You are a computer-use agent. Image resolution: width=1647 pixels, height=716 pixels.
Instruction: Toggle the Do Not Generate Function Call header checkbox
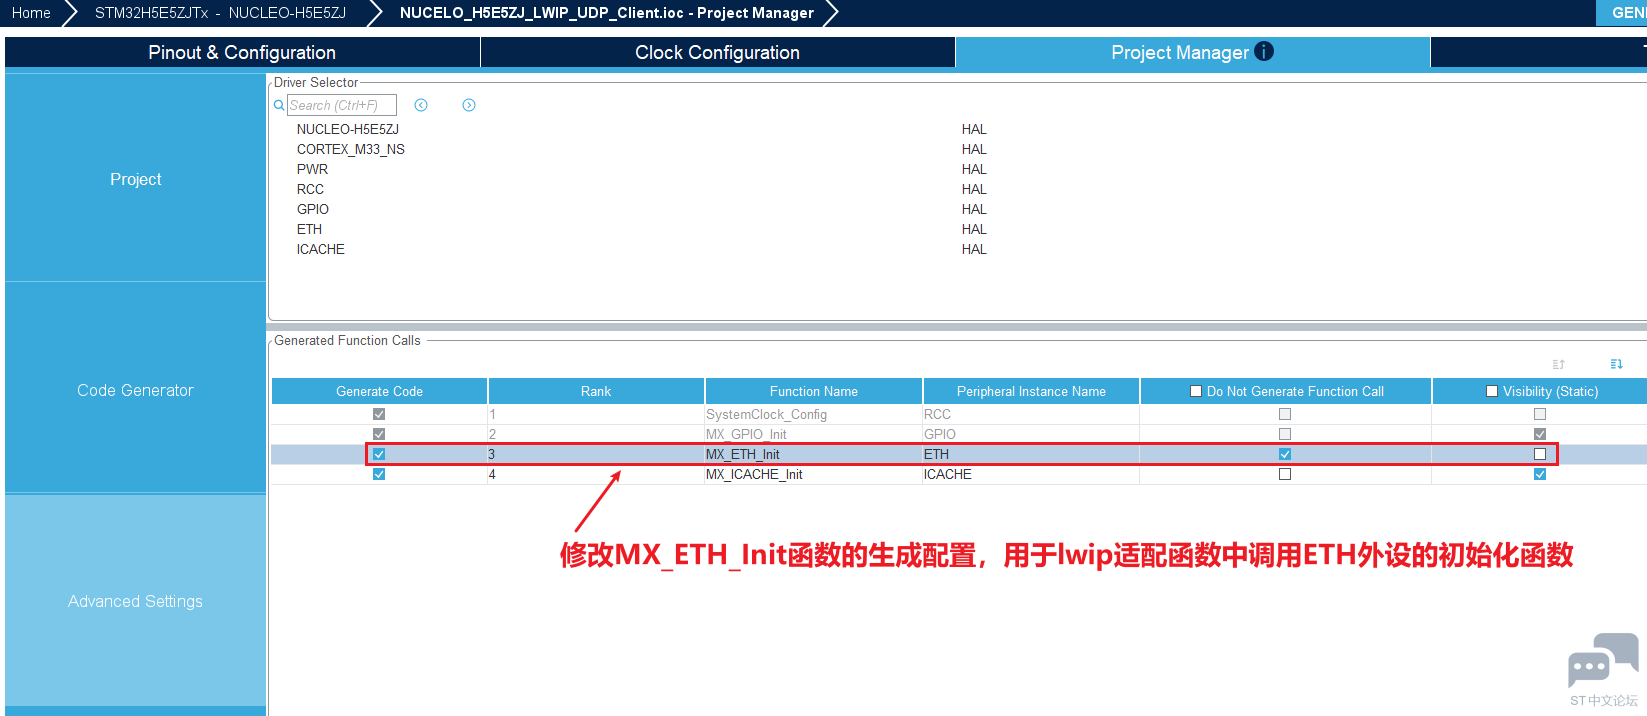pos(1196,391)
